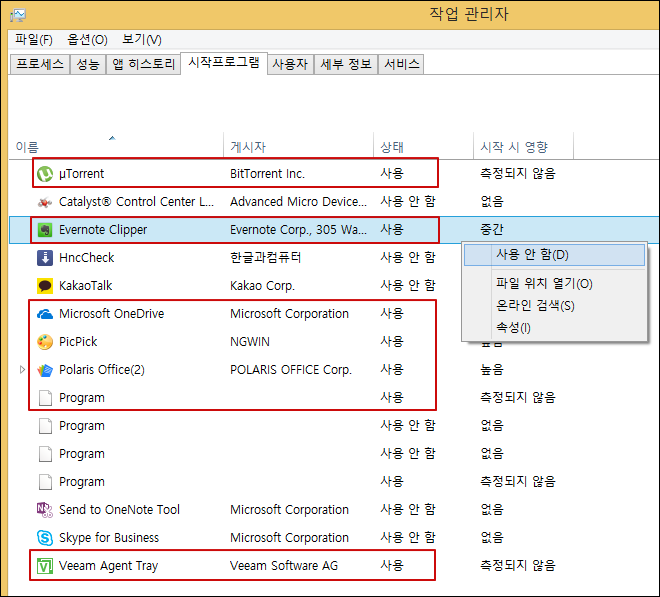Screen dimensions: 660x597
Task: Switch to the 사용자 tab
Action: click(290, 64)
